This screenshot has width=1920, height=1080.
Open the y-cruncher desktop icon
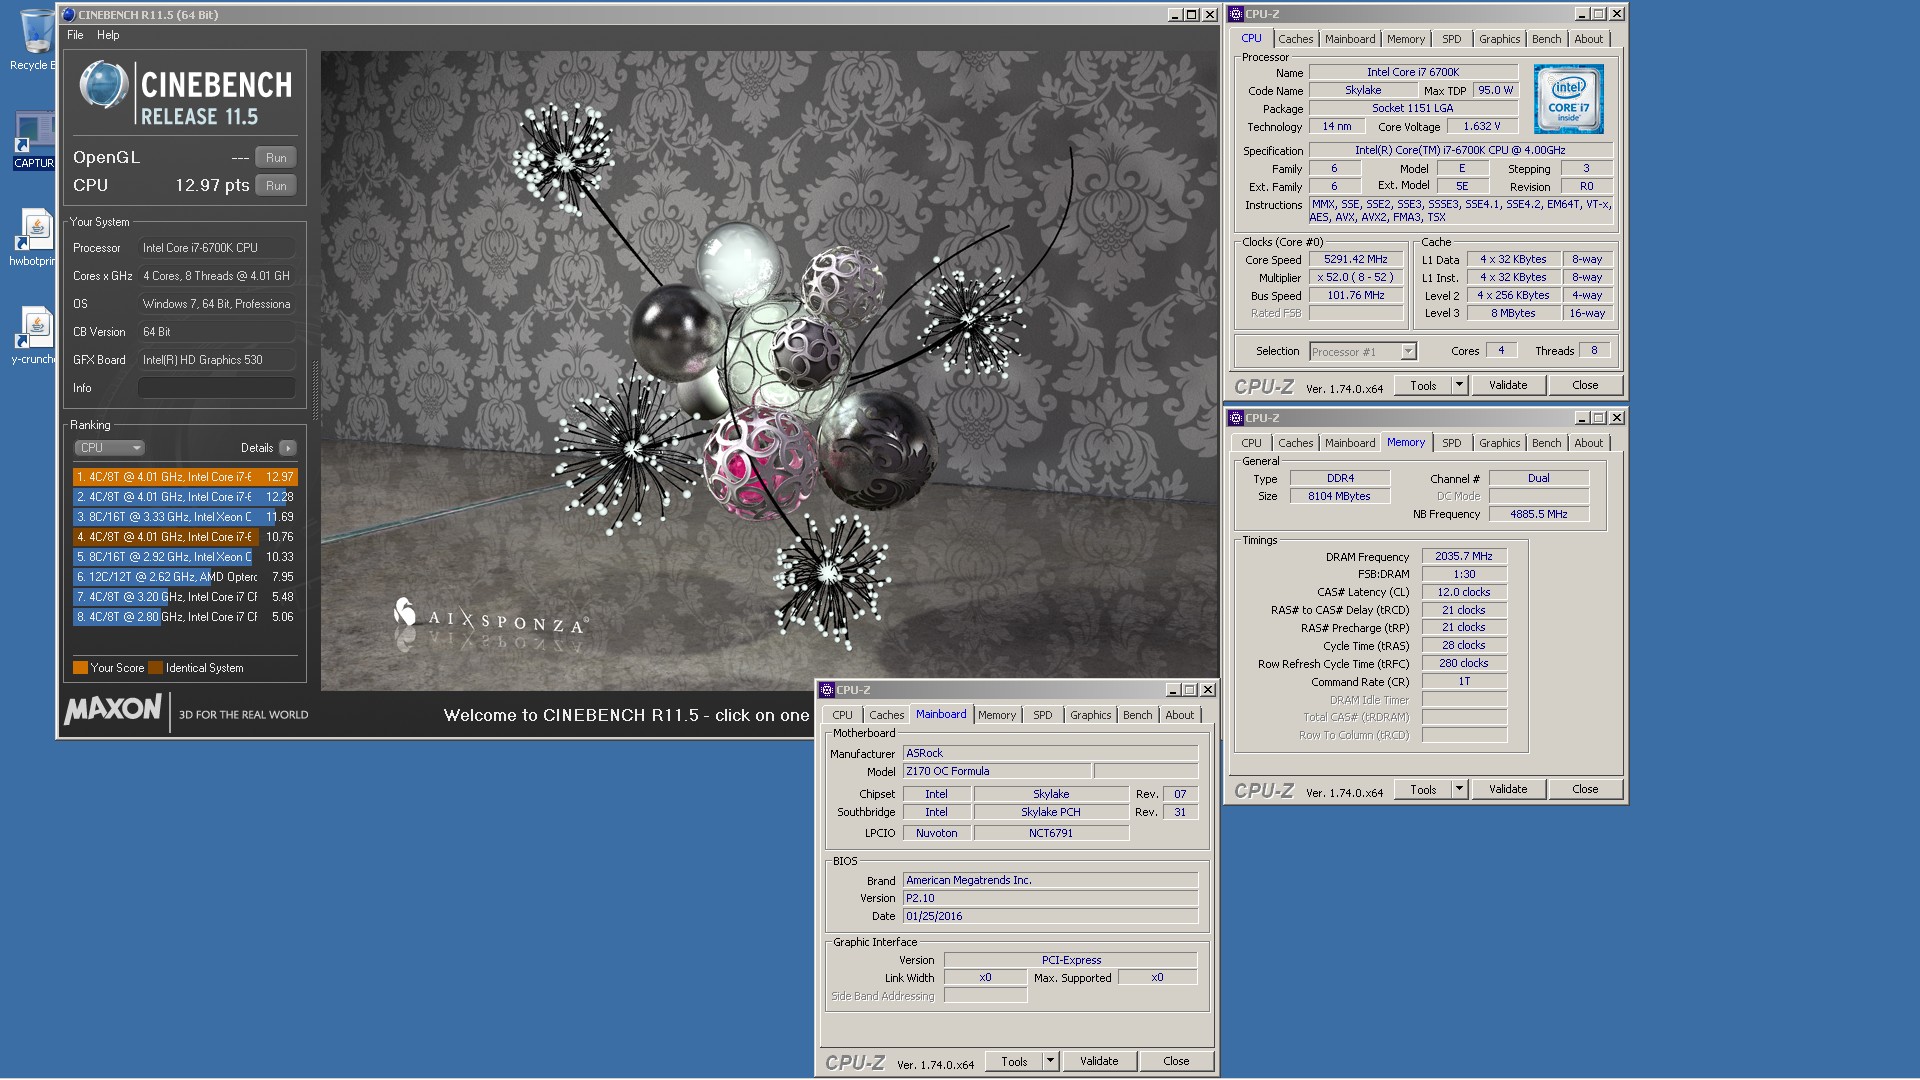[36, 328]
